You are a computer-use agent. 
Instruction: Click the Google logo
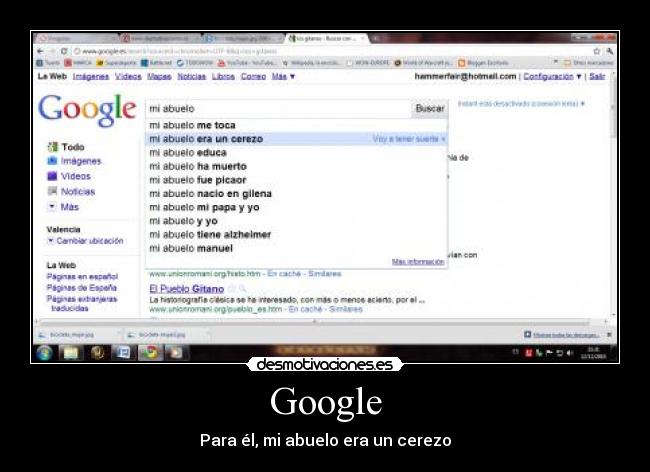click(87, 110)
